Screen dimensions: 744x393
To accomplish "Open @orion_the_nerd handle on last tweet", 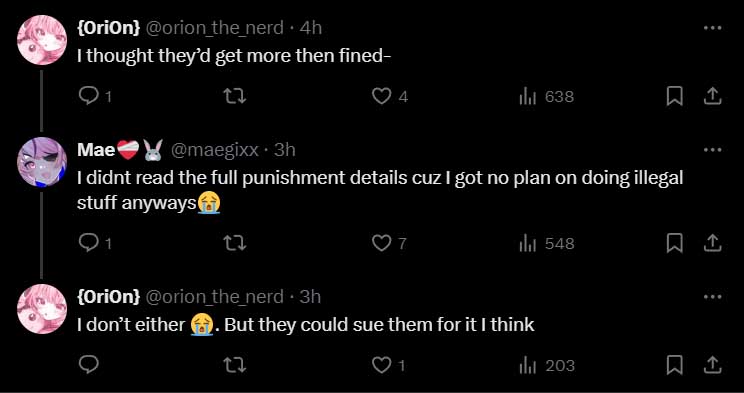I will pos(214,297).
